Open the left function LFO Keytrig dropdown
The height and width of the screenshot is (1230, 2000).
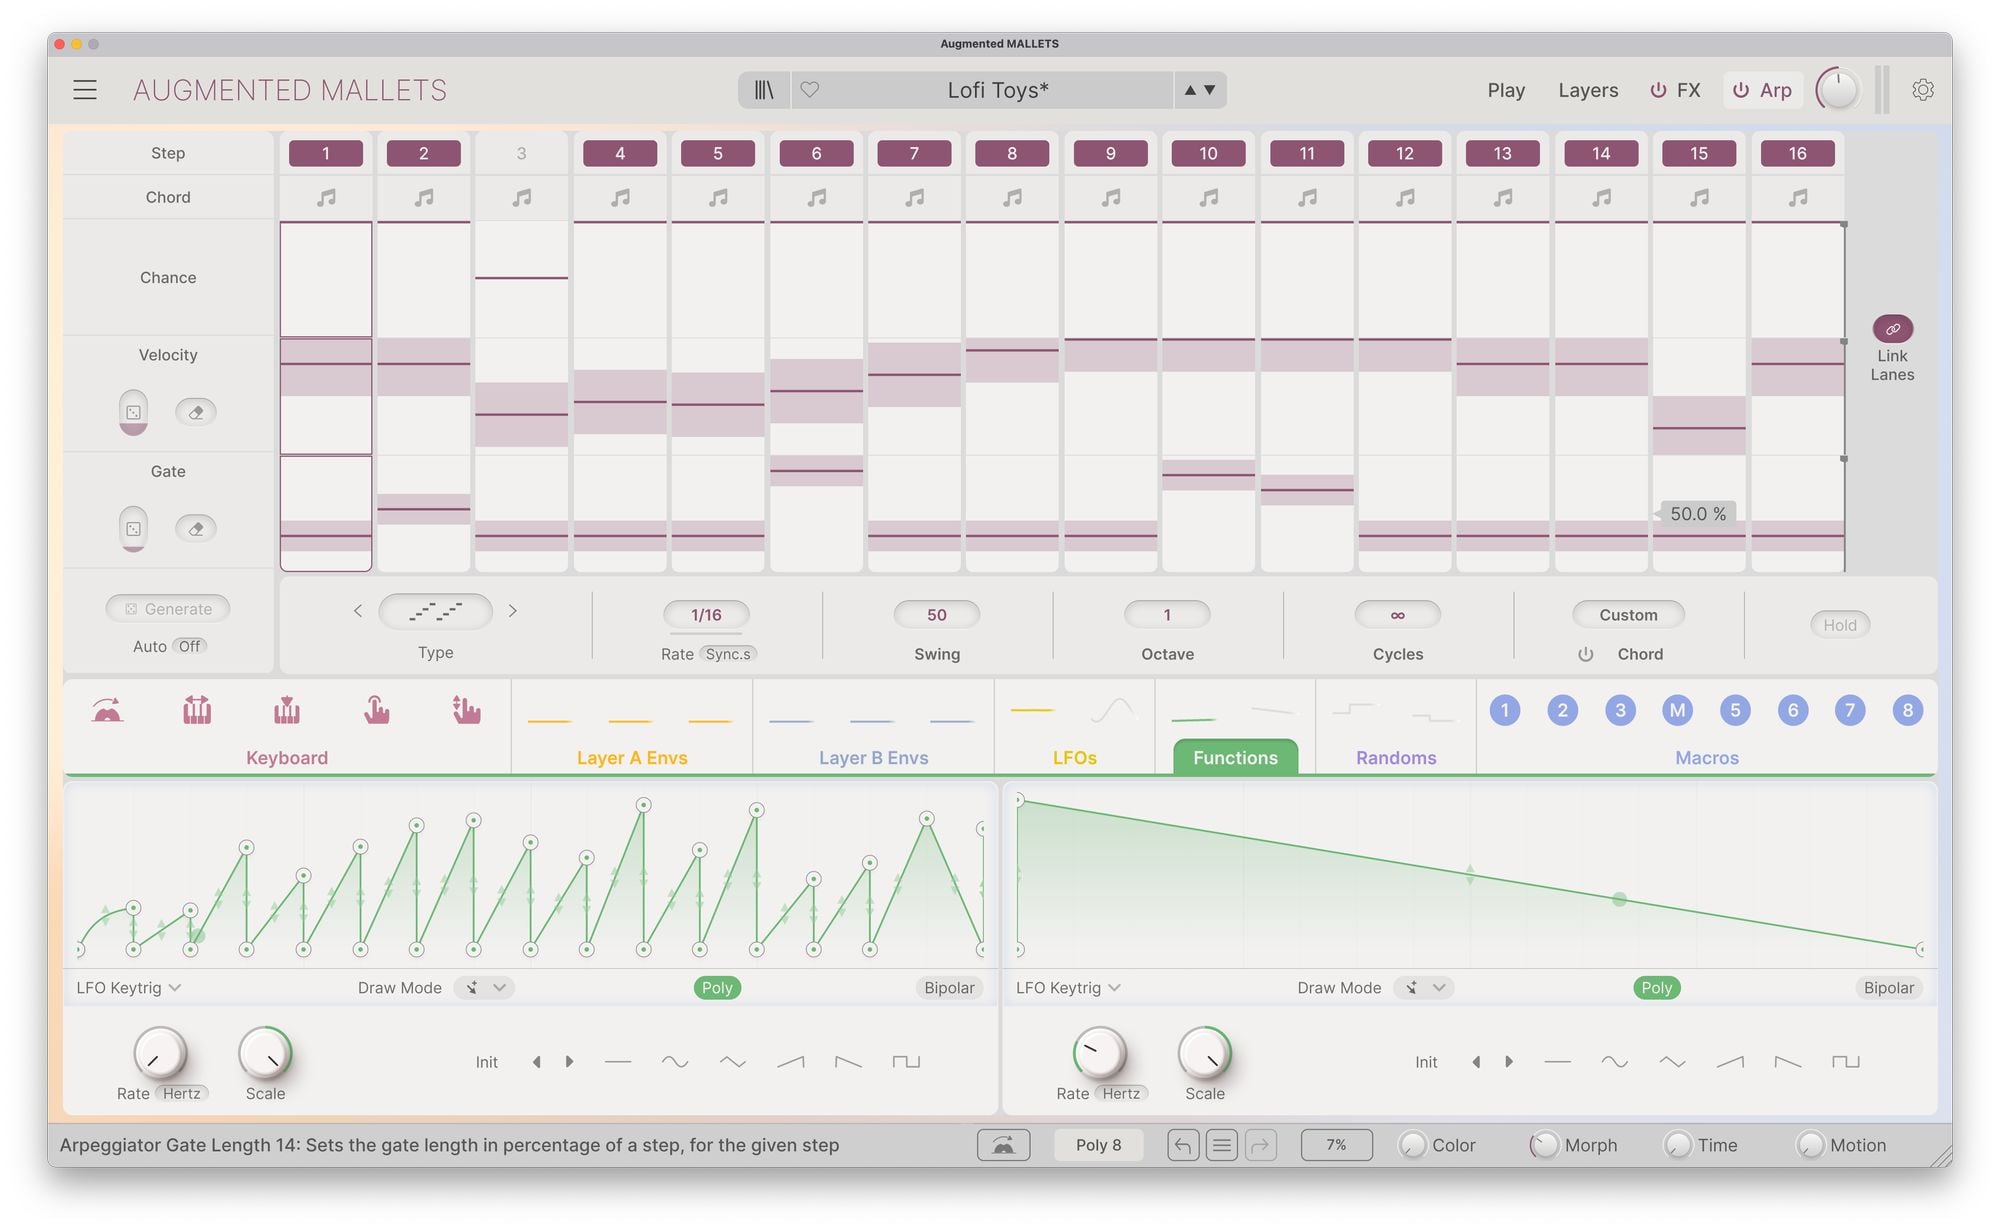click(x=129, y=988)
